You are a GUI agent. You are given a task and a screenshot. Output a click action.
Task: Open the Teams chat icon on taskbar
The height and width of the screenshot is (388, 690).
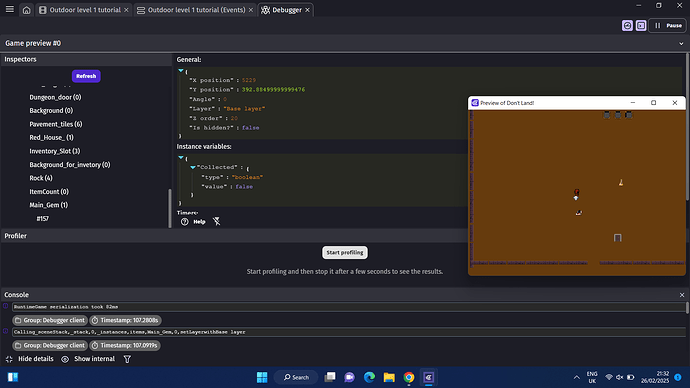[x=349, y=377]
